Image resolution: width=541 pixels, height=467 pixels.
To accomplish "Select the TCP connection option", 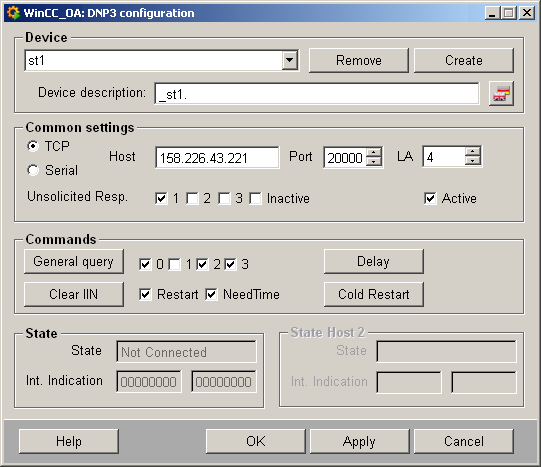I will (x=33, y=146).
